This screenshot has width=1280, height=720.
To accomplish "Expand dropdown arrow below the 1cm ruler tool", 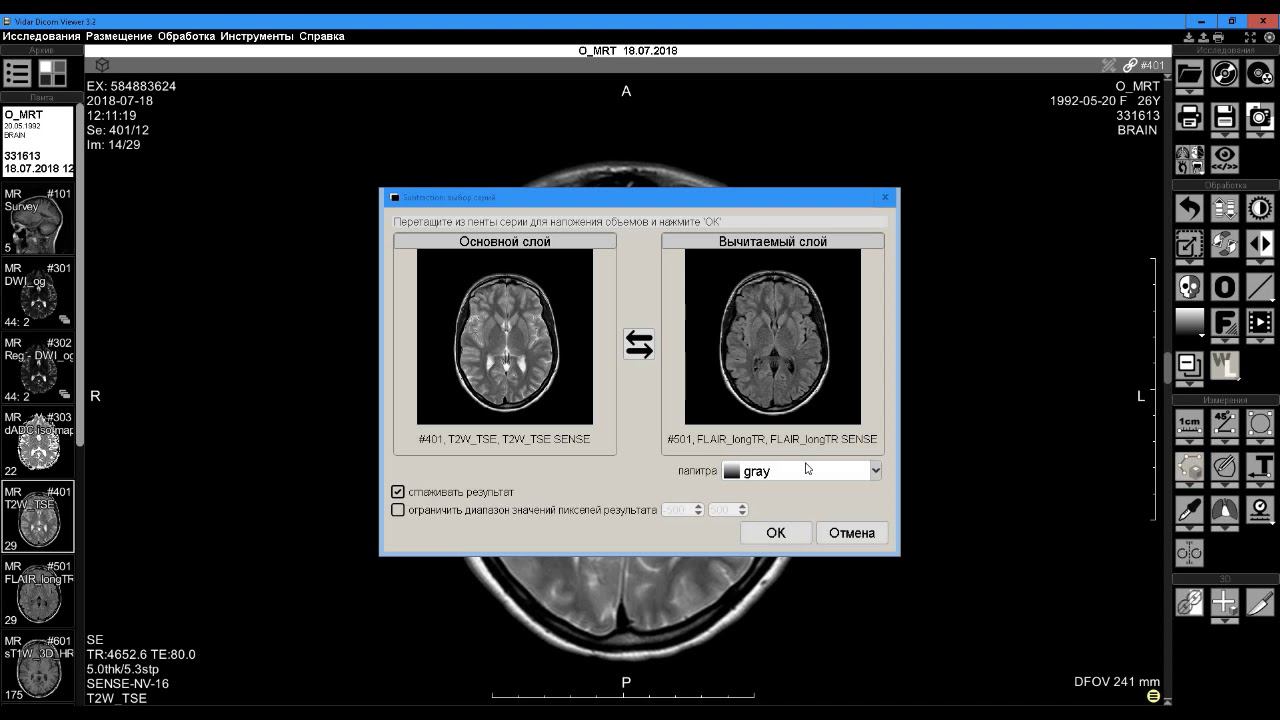I will coord(1189,442).
